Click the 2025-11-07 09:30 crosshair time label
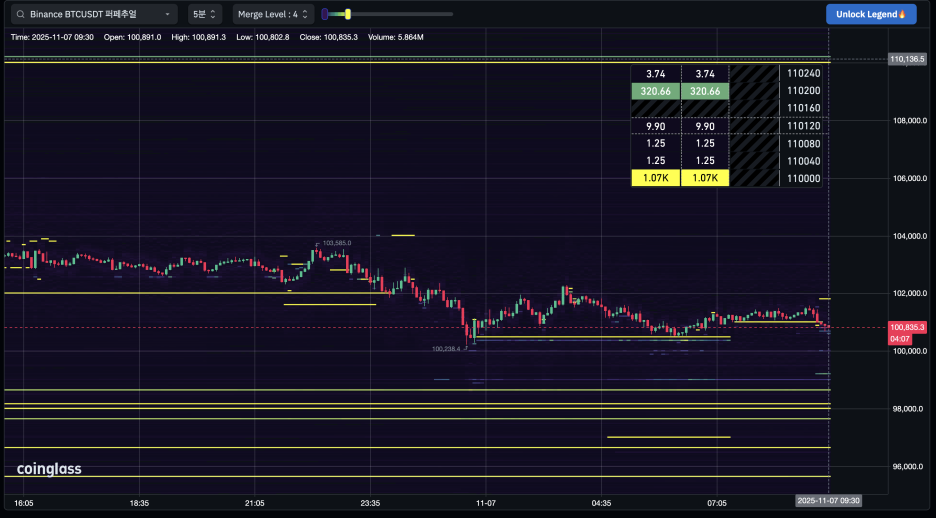The image size is (936, 518). [827, 501]
